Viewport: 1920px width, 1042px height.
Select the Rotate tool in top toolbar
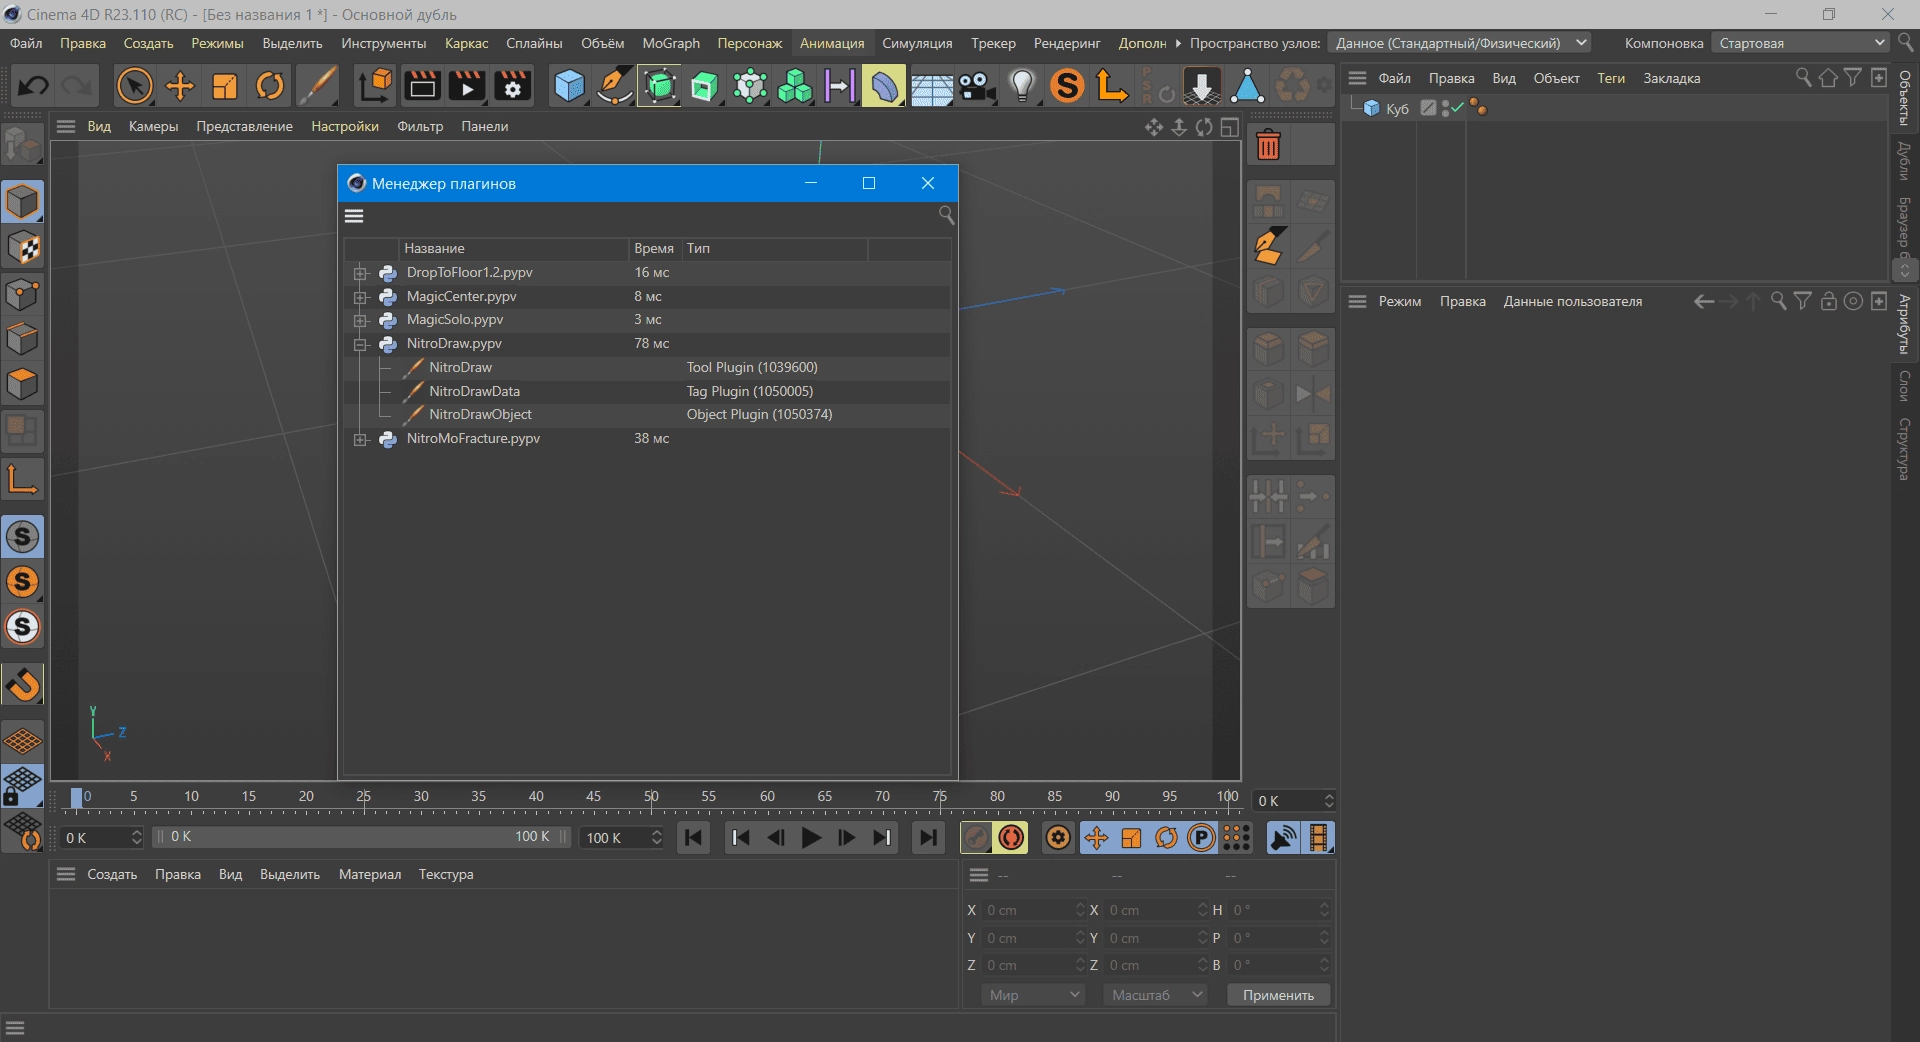pyautogui.click(x=270, y=86)
